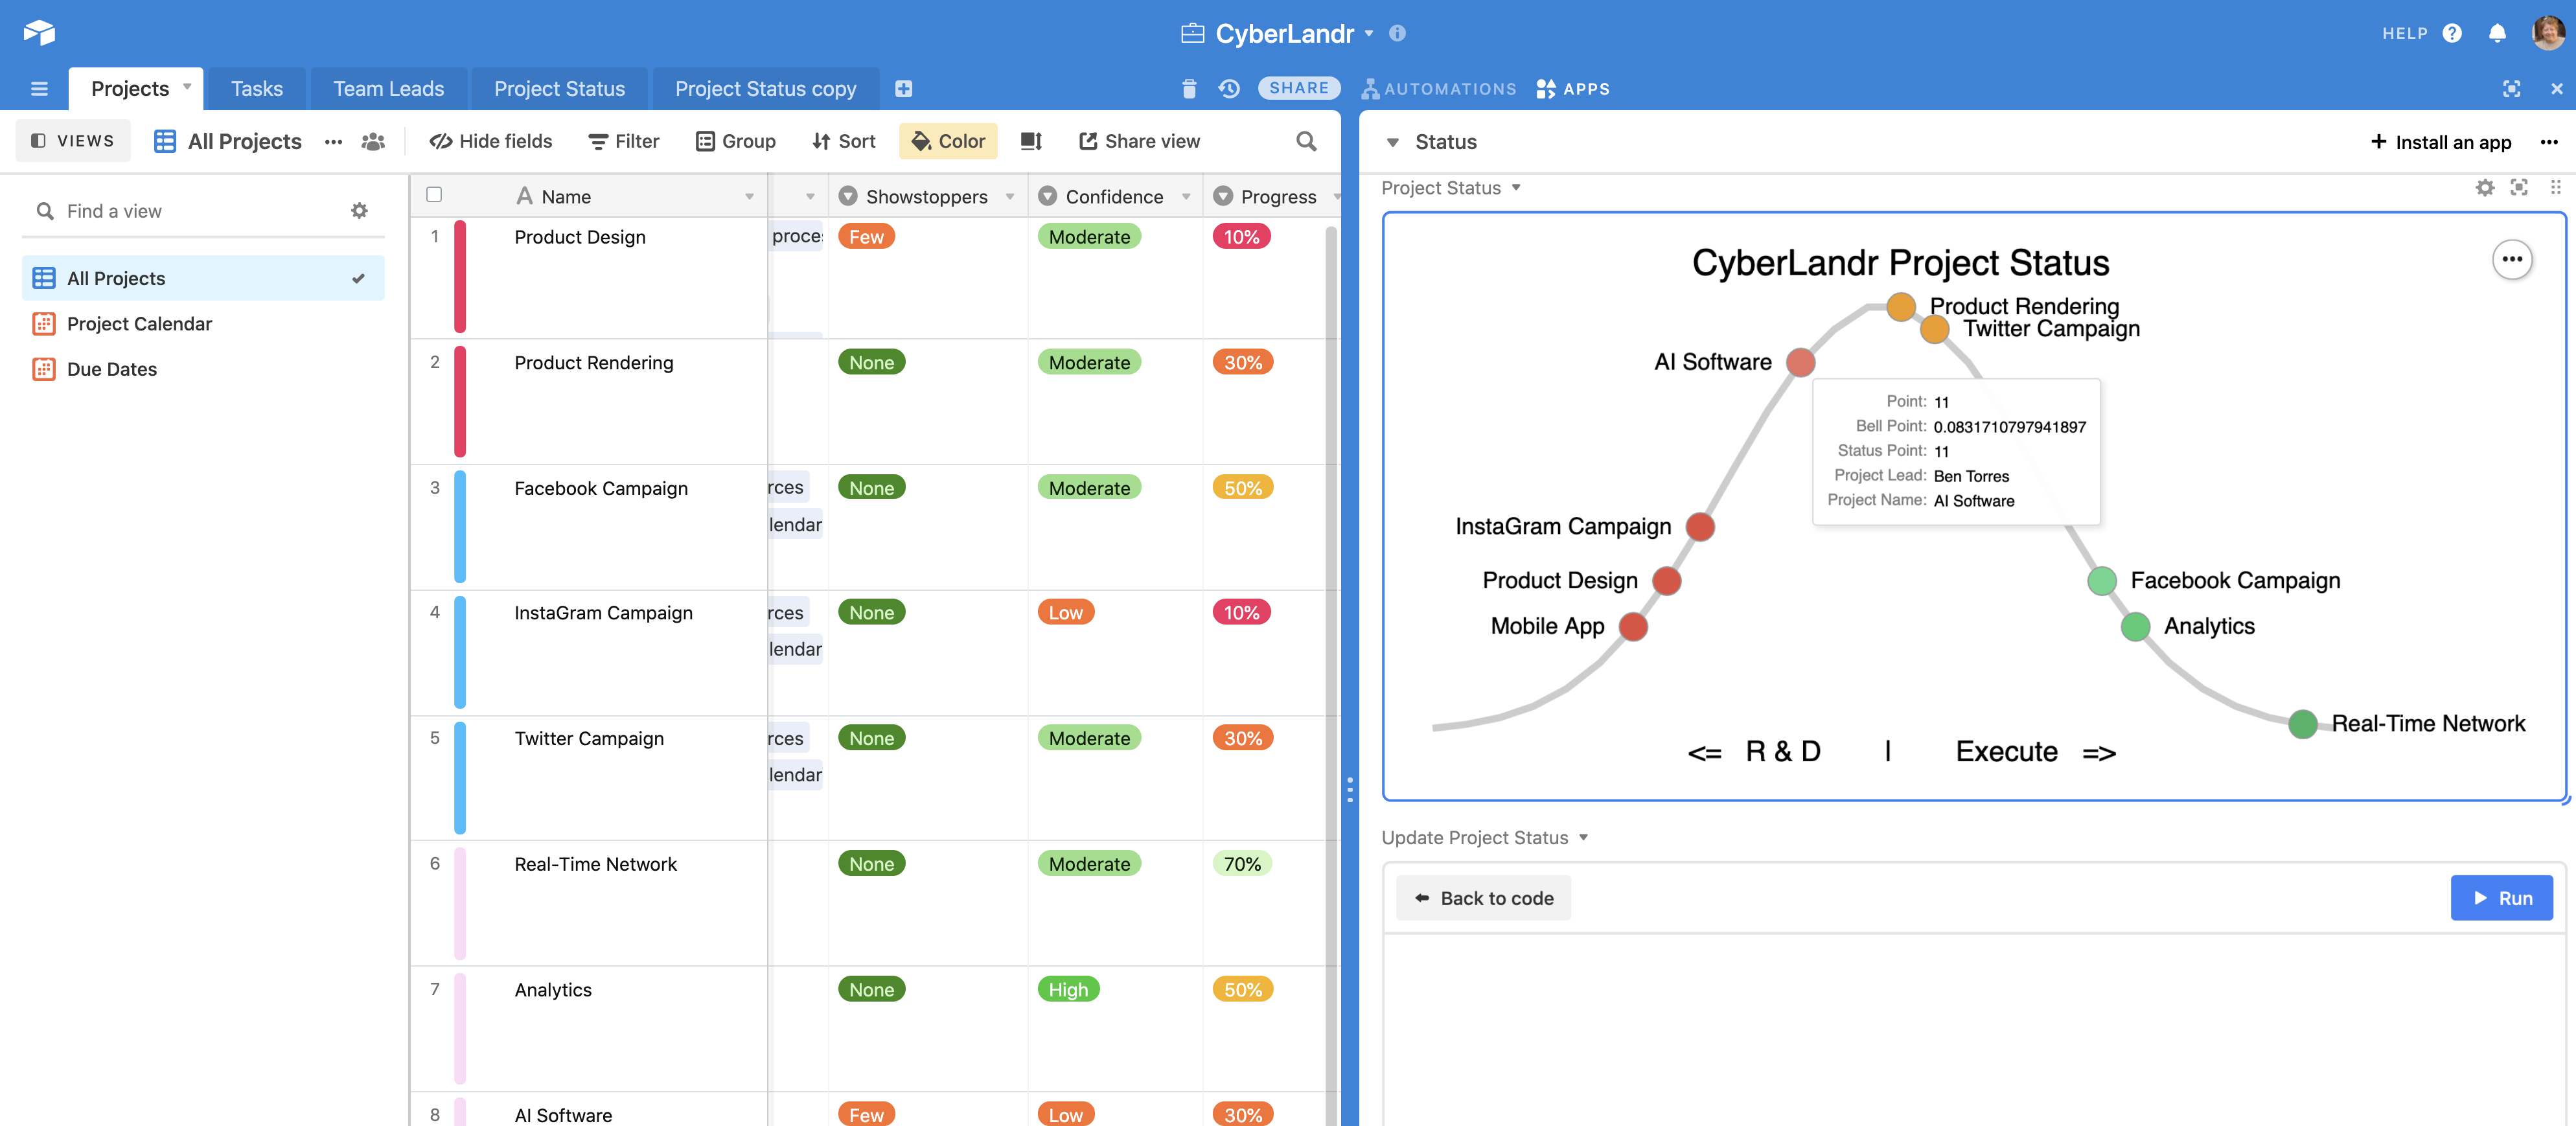
Task: Toggle the select-all rows checkbox
Action: click(434, 195)
